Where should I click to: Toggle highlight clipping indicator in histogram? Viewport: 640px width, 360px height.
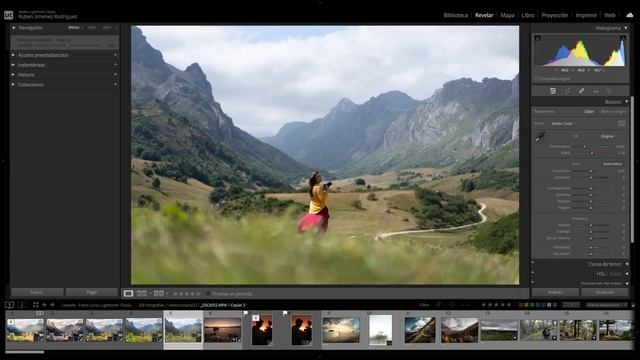pos(622,38)
